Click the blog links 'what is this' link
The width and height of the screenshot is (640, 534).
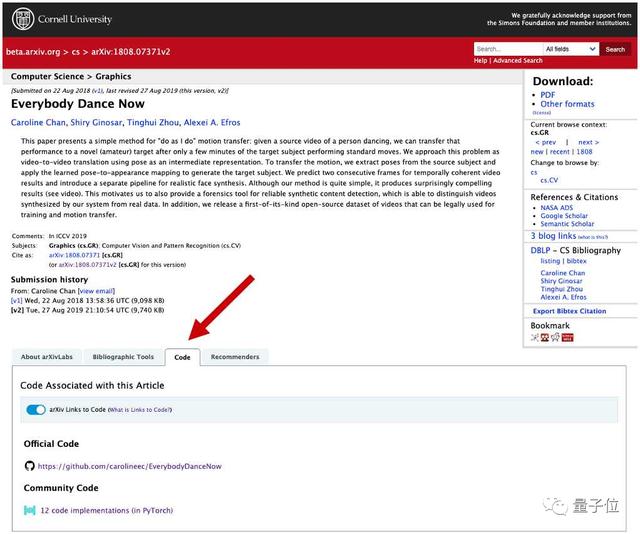tap(593, 237)
